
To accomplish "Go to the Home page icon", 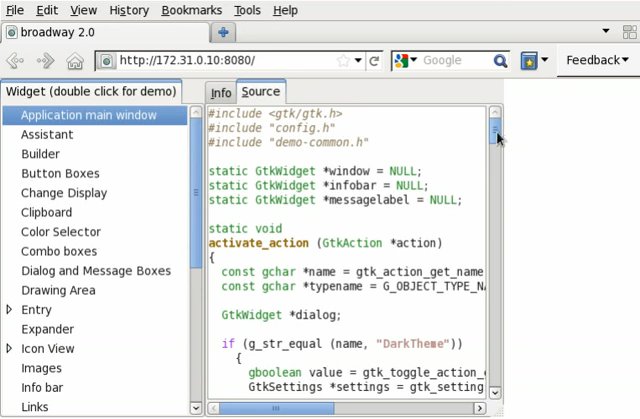I will [74, 61].
